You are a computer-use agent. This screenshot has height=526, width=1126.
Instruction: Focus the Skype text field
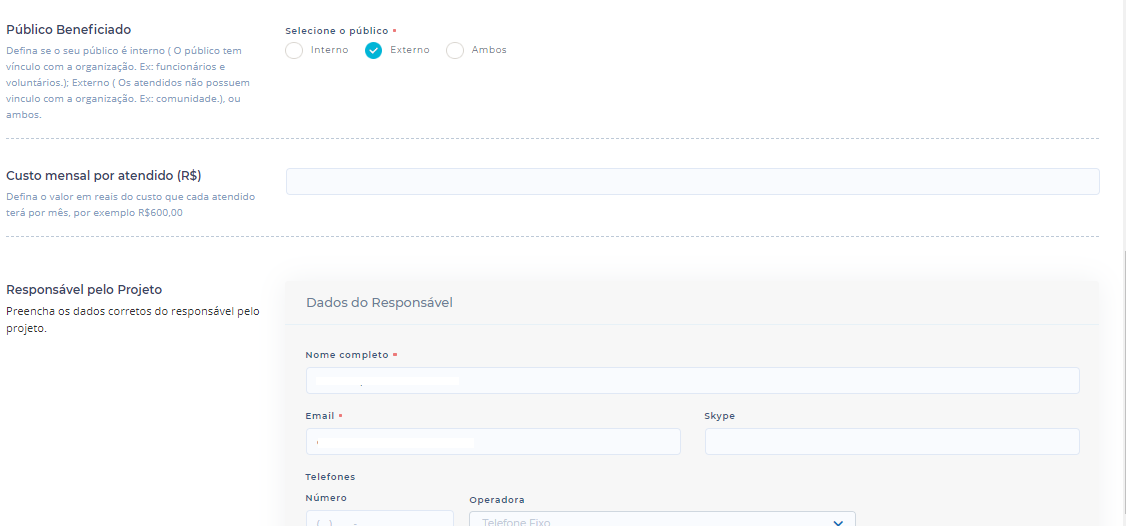tap(892, 441)
